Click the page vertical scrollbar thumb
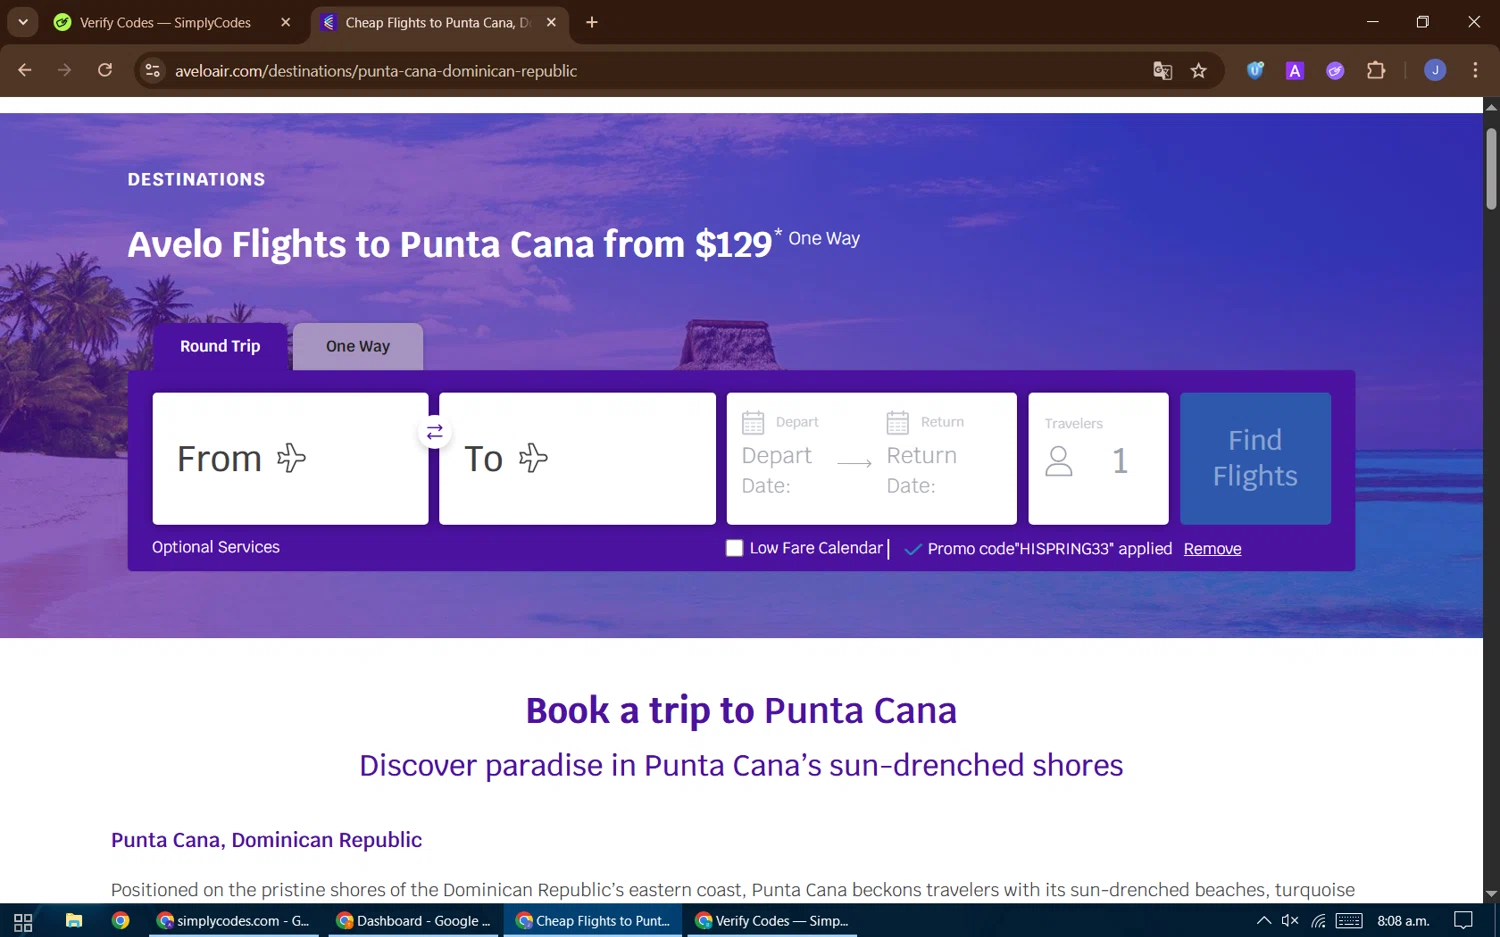 pyautogui.click(x=1491, y=168)
